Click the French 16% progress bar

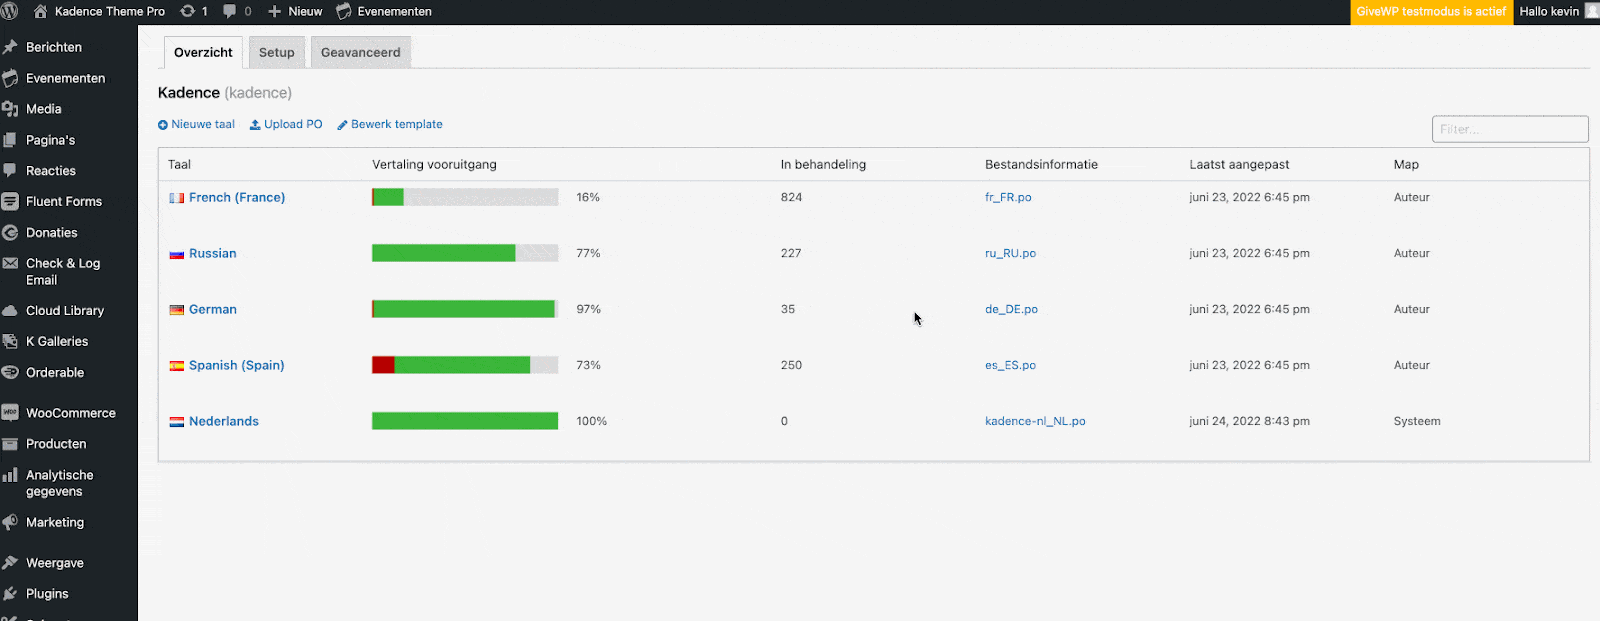click(465, 198)
